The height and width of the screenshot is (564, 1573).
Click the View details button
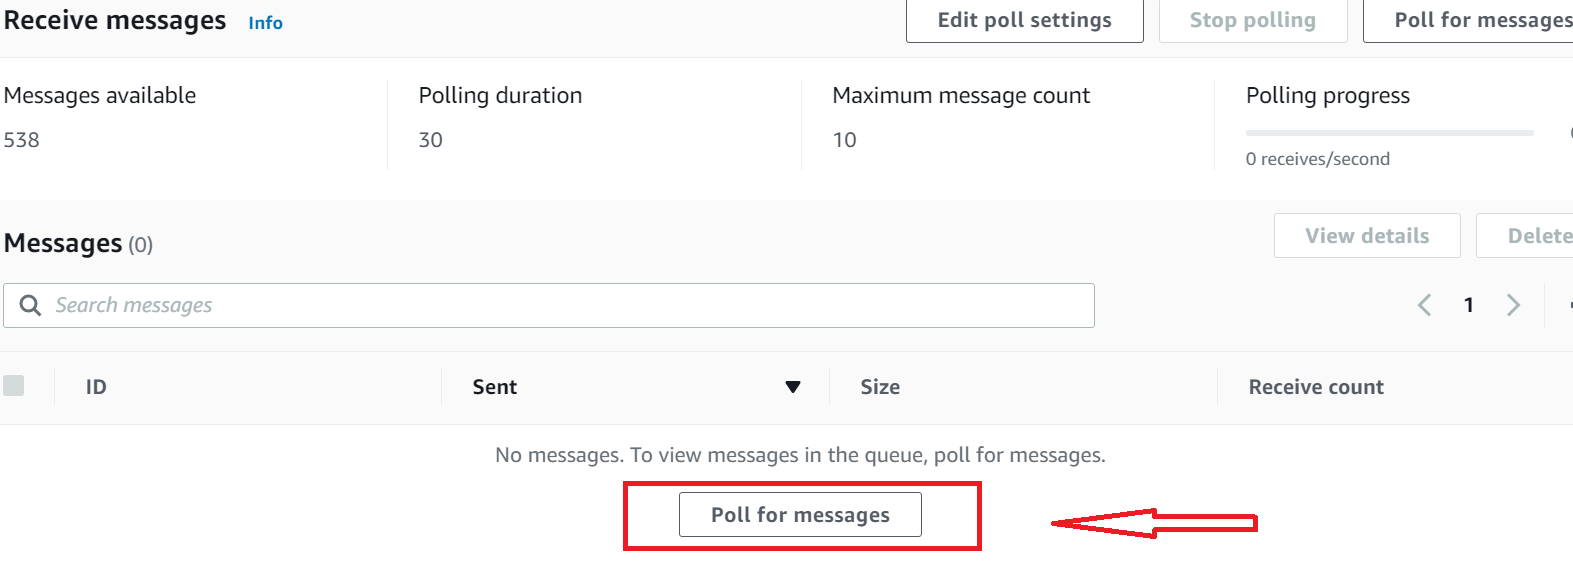click(x=1366, y=236)
